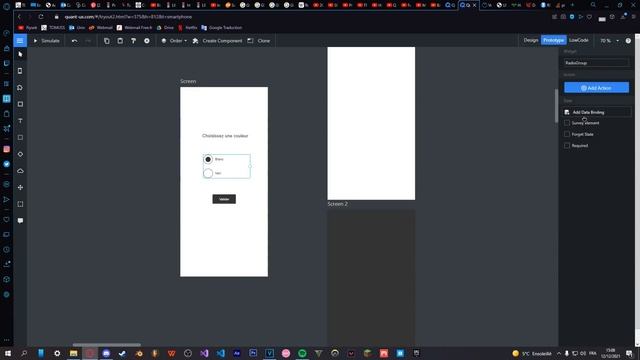Image resolution: width=640 pixels, height=360 pixels.
Task: Enable the Survey element checkbox
Action: [x=567, y=123]
